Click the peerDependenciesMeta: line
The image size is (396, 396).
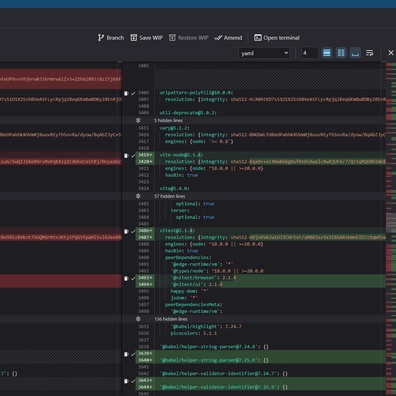pyautogui.click(x=194, y=304)
